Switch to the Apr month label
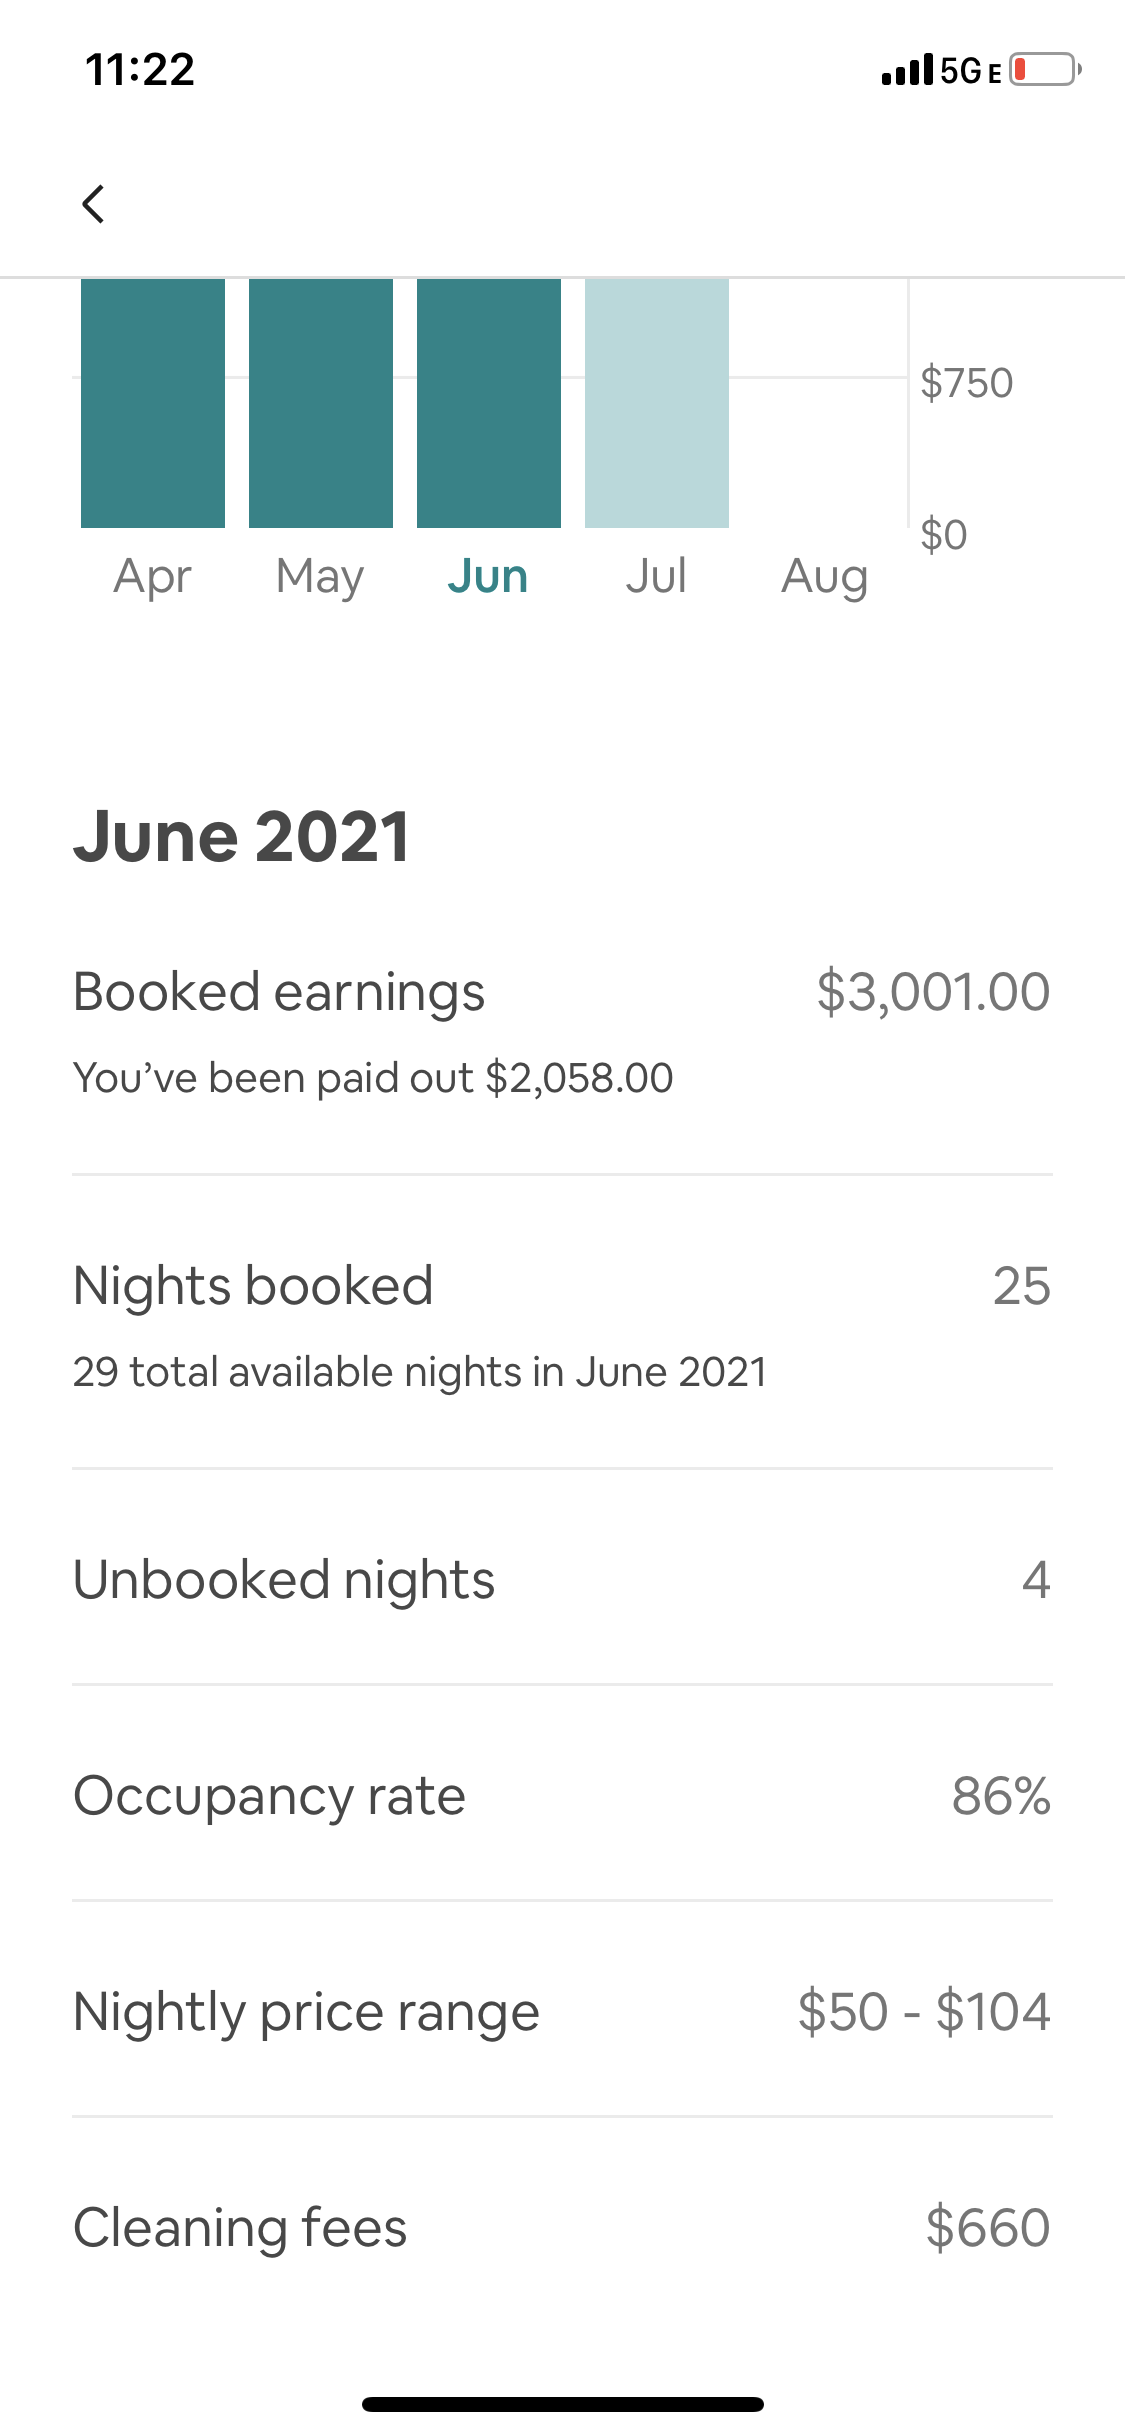The height and width of the screenshot is (2436, 1125). click(x=153, y=577)
